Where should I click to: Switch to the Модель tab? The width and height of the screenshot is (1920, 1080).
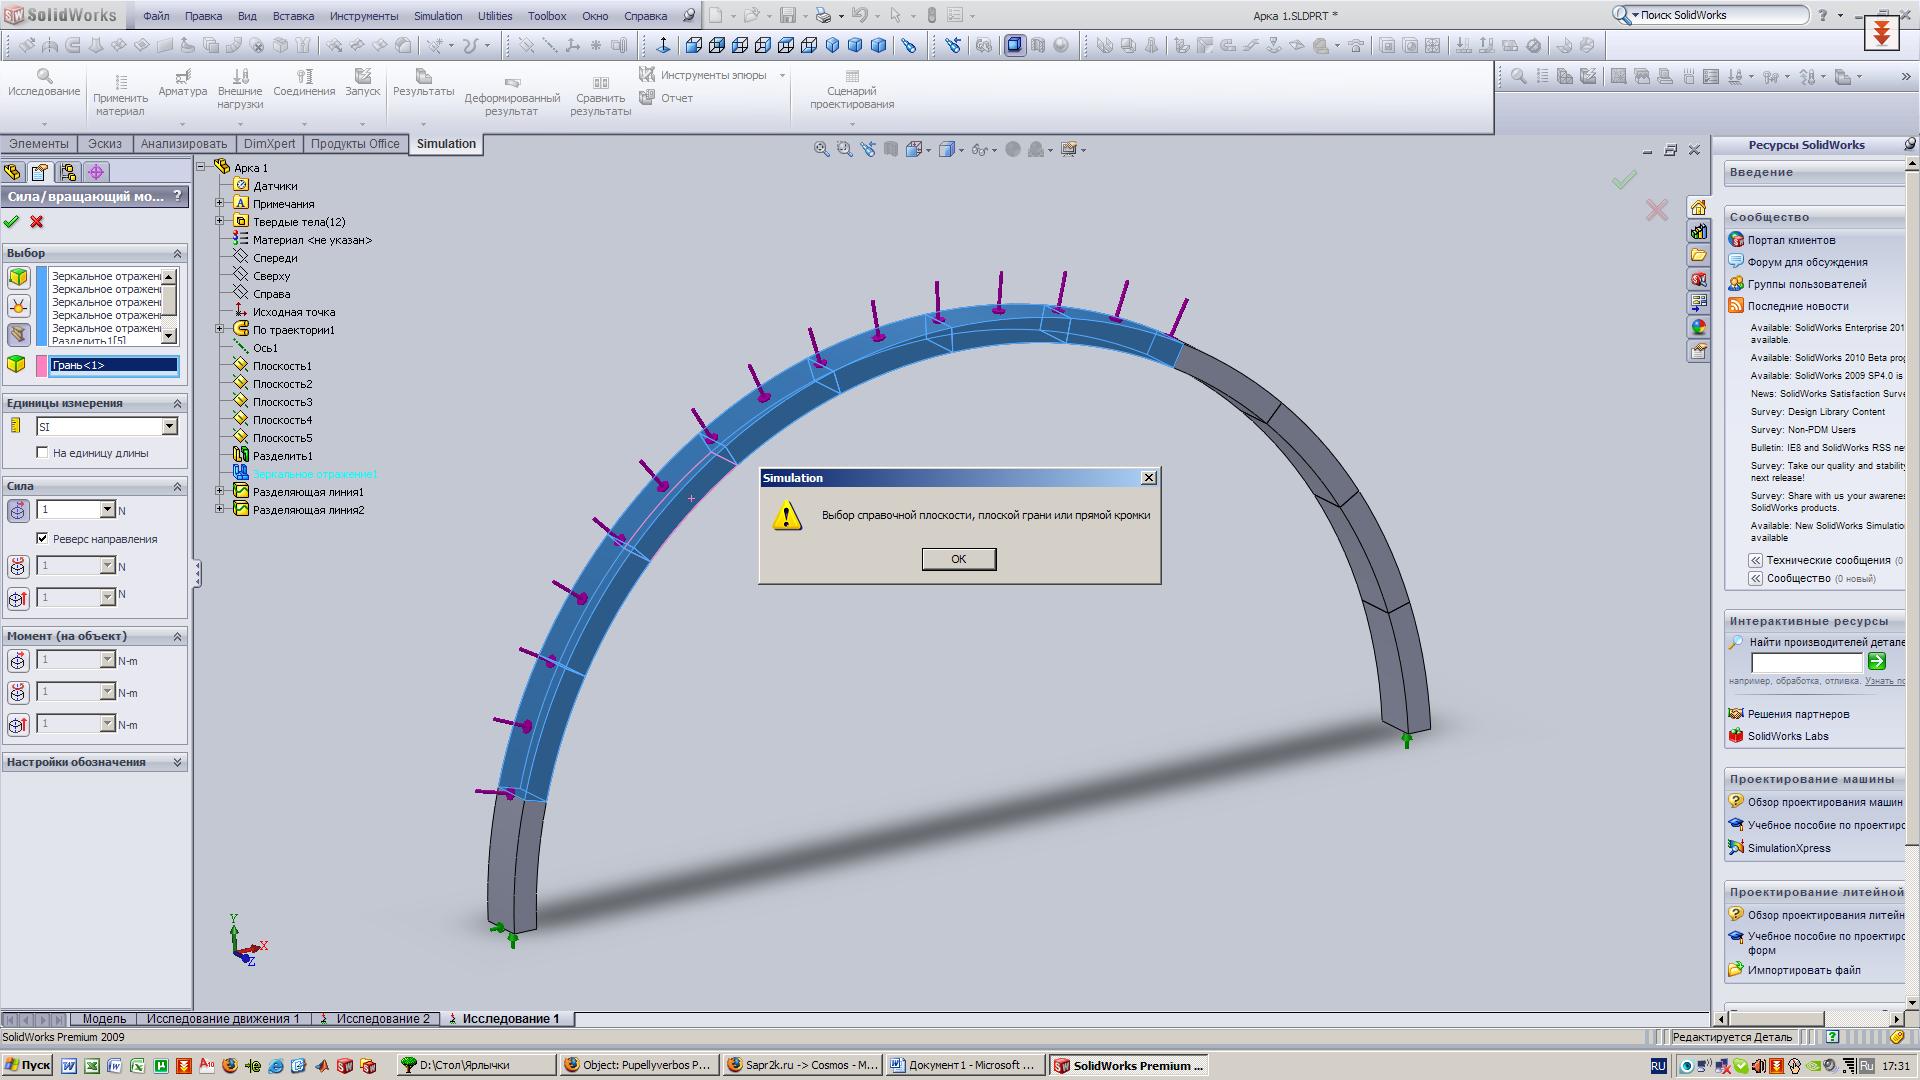click(x=104, y=1019)
